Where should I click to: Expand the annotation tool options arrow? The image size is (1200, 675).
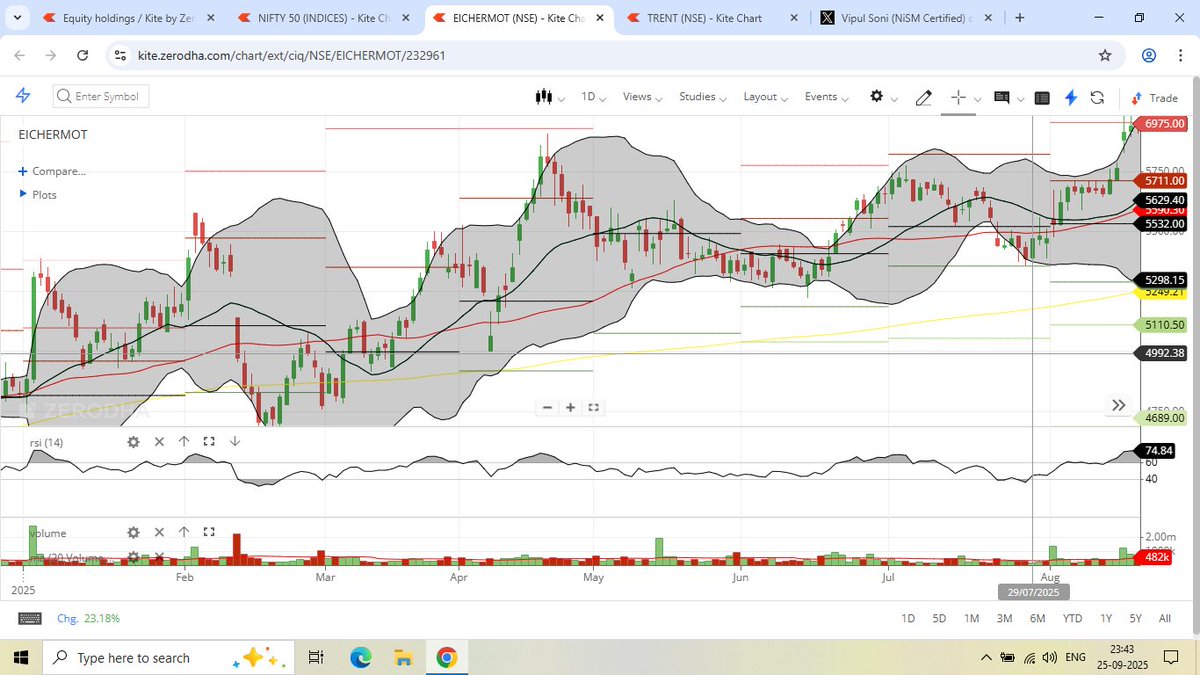(1022, 98)
